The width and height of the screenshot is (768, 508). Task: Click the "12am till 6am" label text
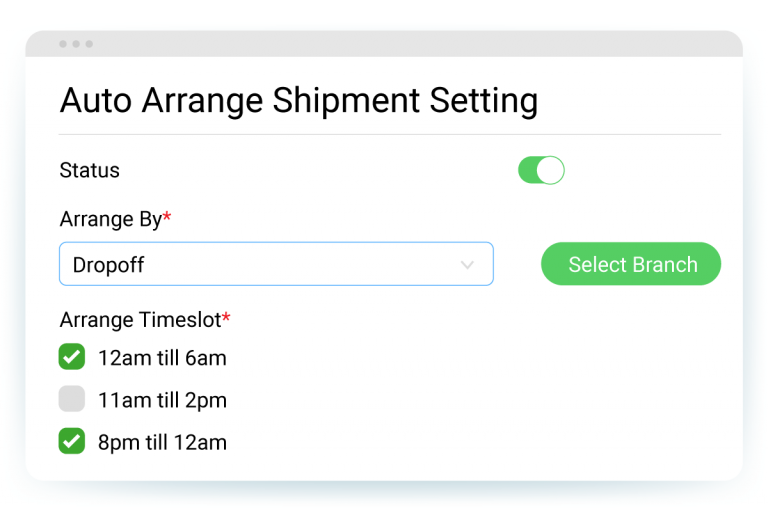click(x=162, y=357)
